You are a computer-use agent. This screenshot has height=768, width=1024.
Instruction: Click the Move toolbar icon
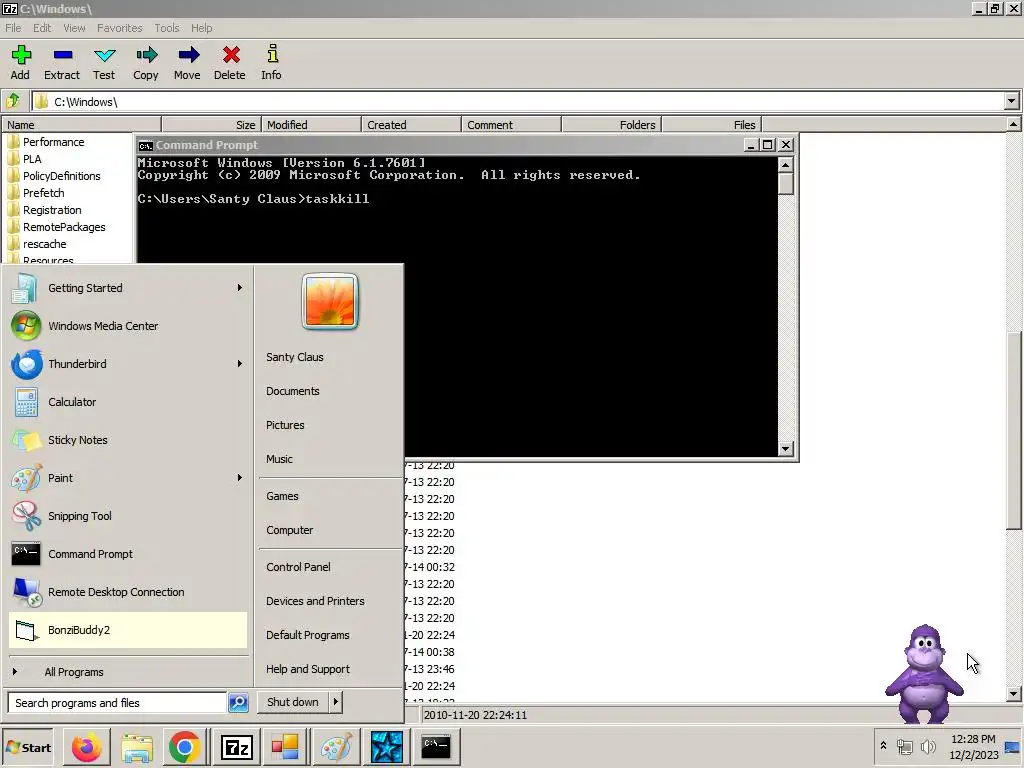(x=188, y=55)
